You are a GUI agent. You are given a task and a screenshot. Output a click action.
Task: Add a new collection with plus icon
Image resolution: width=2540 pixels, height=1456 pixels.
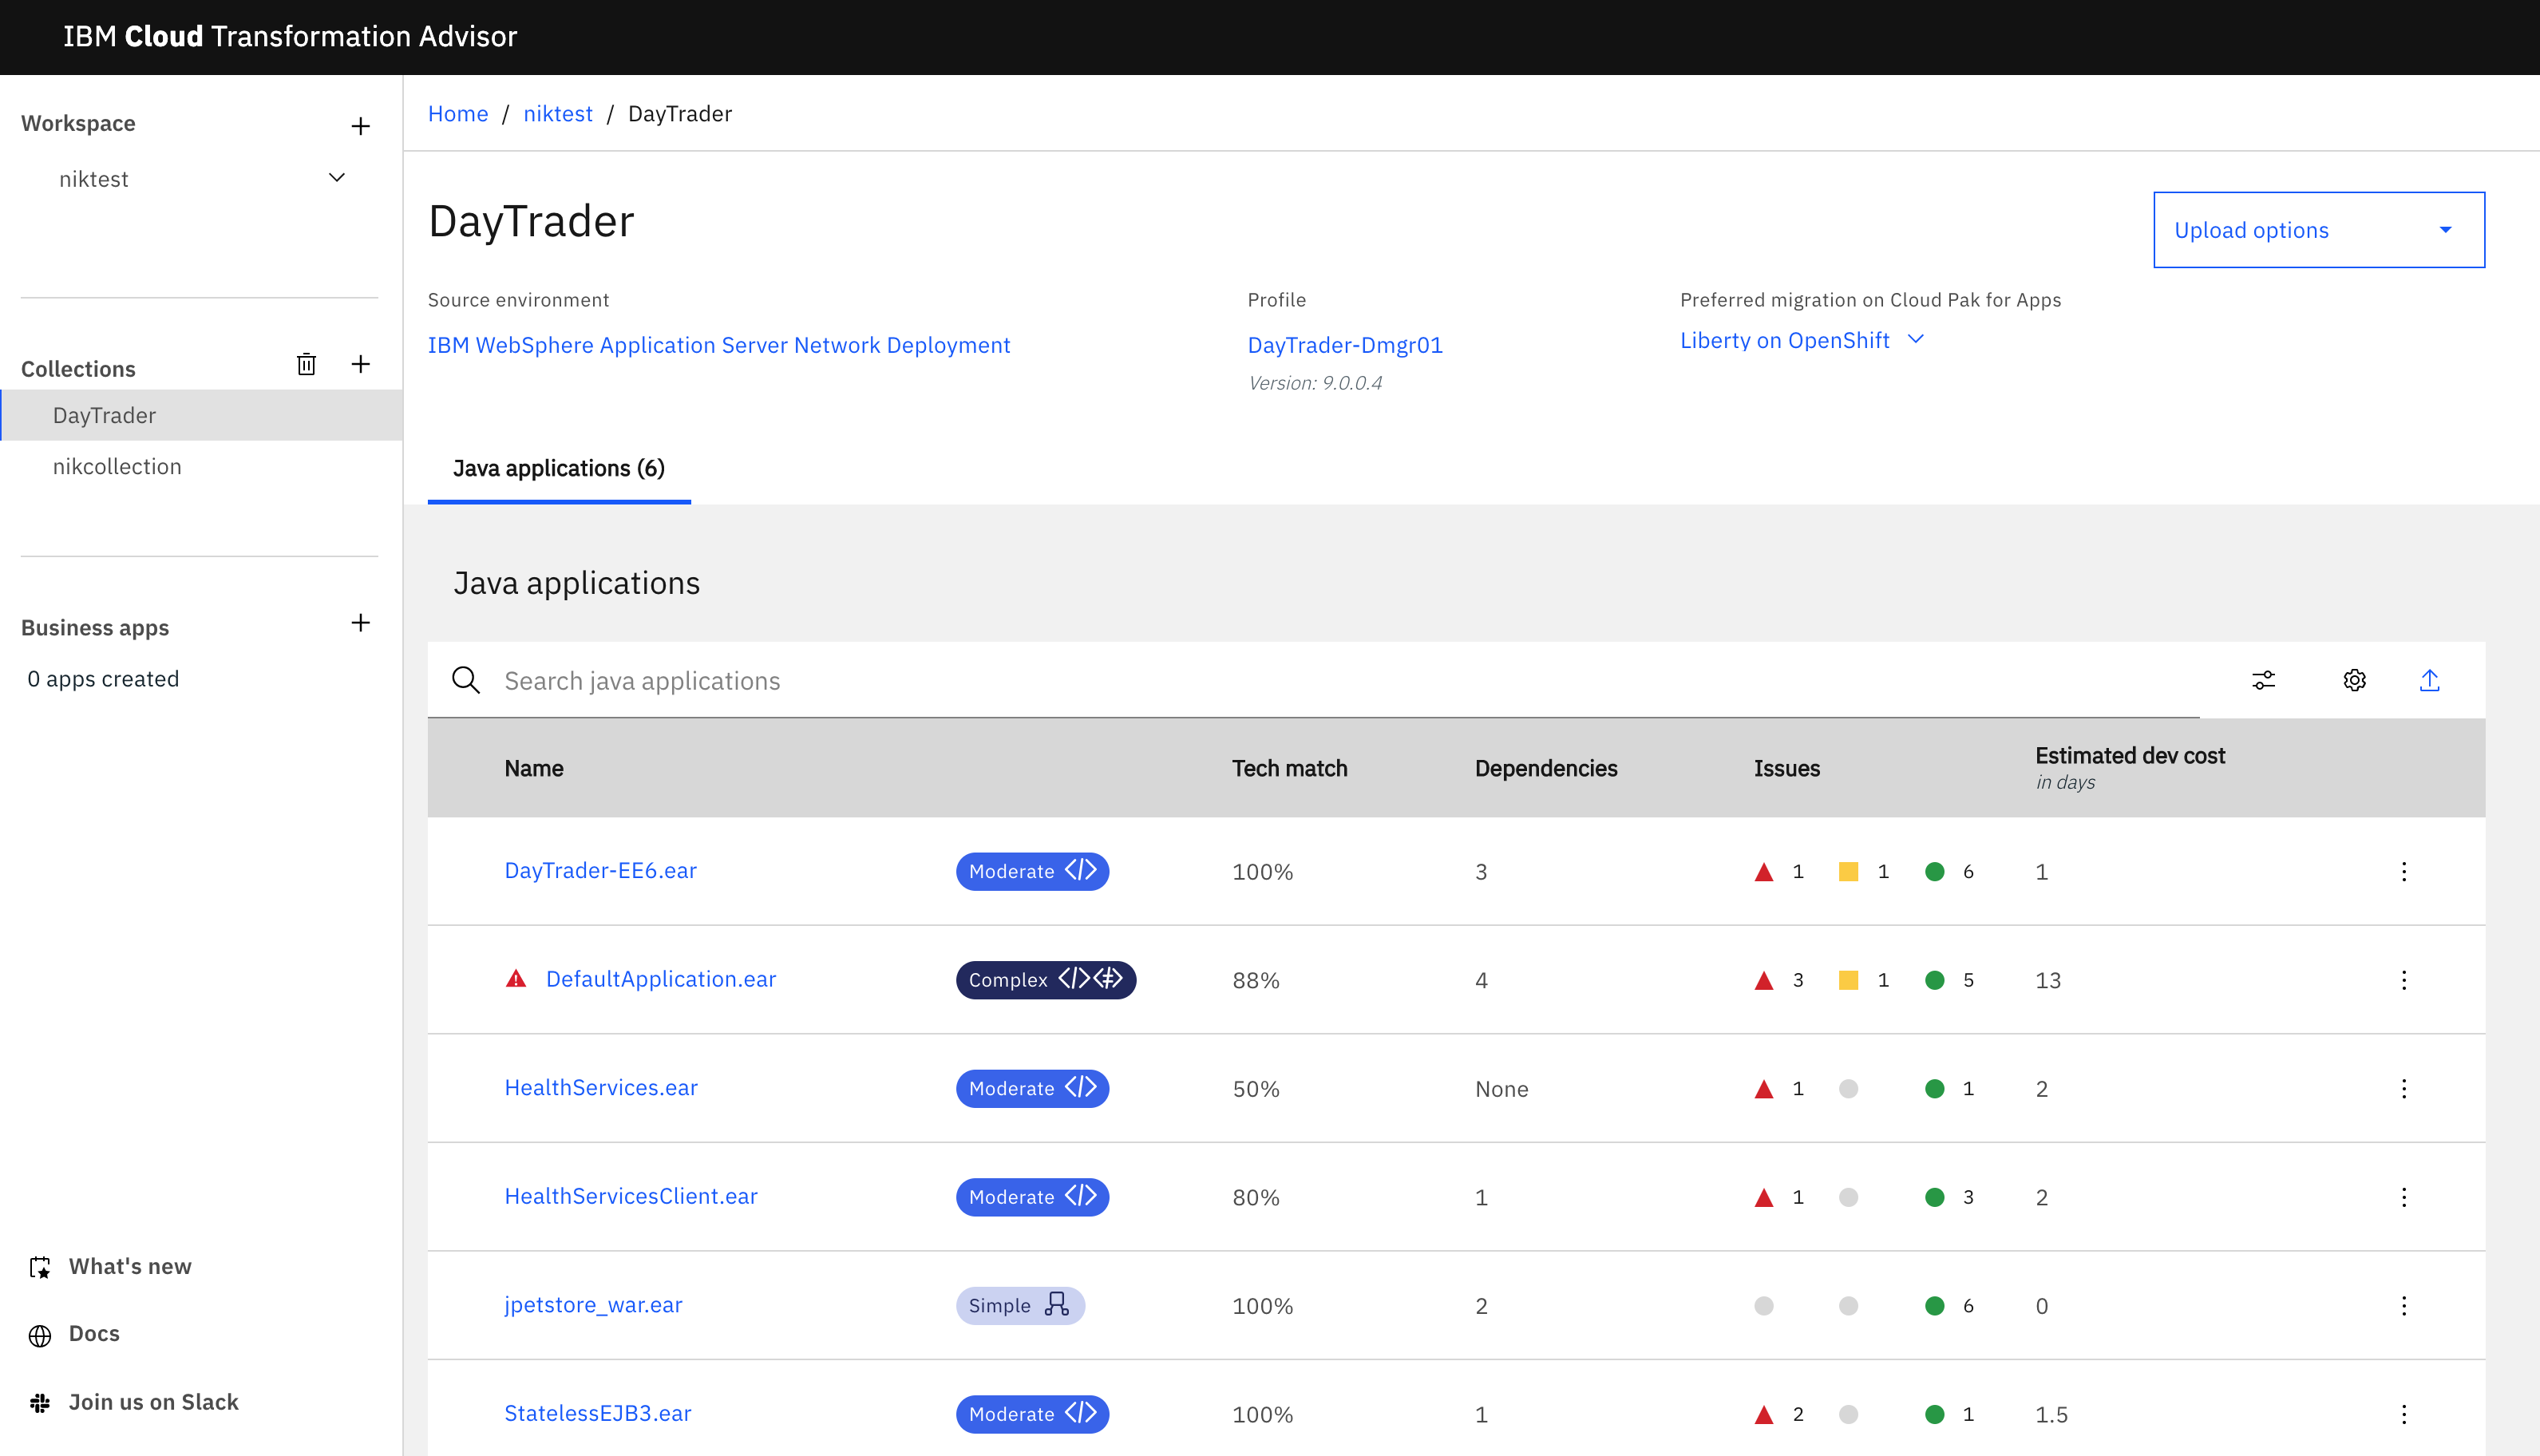click(x=360, y=364)
